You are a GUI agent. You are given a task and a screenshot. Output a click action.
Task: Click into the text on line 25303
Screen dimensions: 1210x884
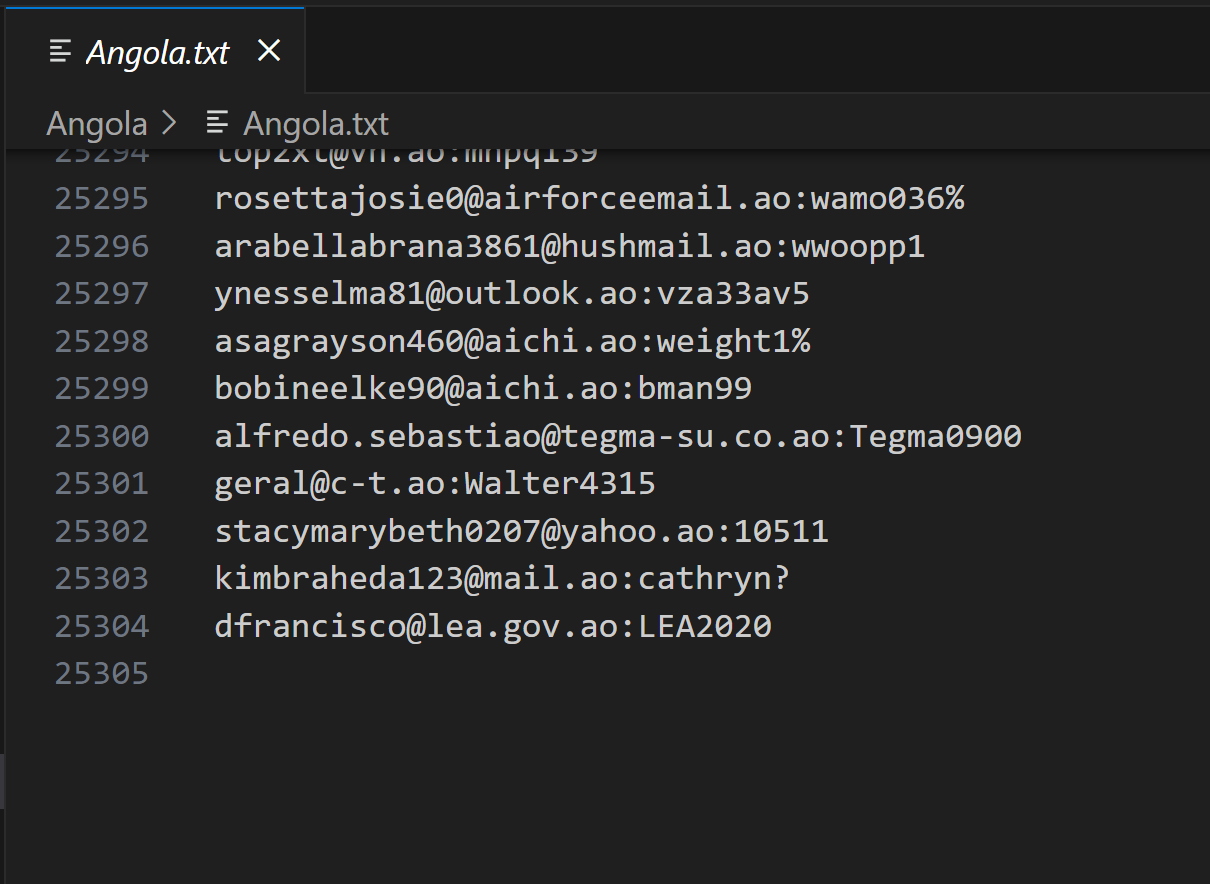click(502, 578)
